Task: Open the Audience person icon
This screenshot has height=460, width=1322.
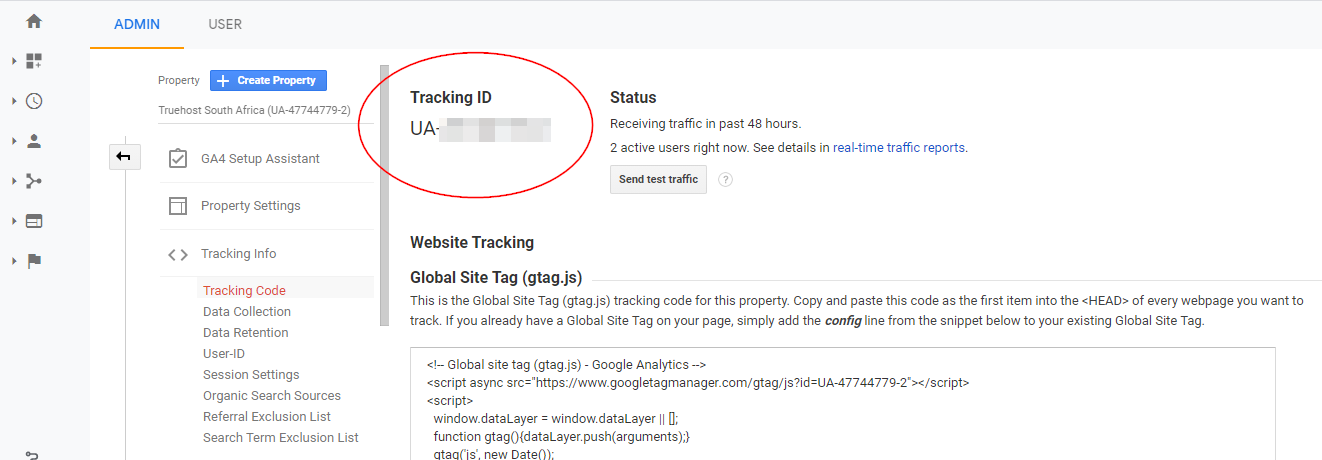Action: point(34,141)
